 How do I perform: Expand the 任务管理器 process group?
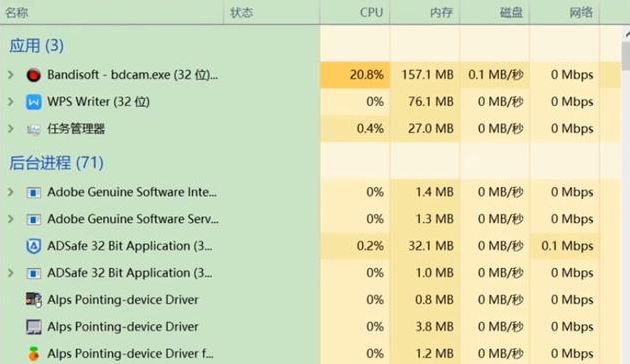point(11,129)
